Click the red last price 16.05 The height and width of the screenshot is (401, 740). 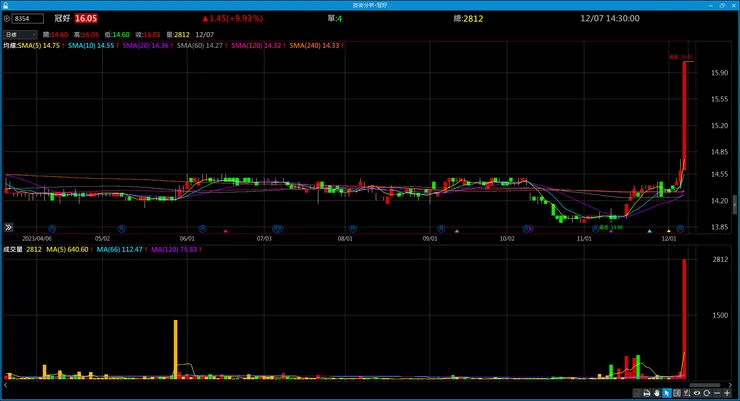[86, 18]
